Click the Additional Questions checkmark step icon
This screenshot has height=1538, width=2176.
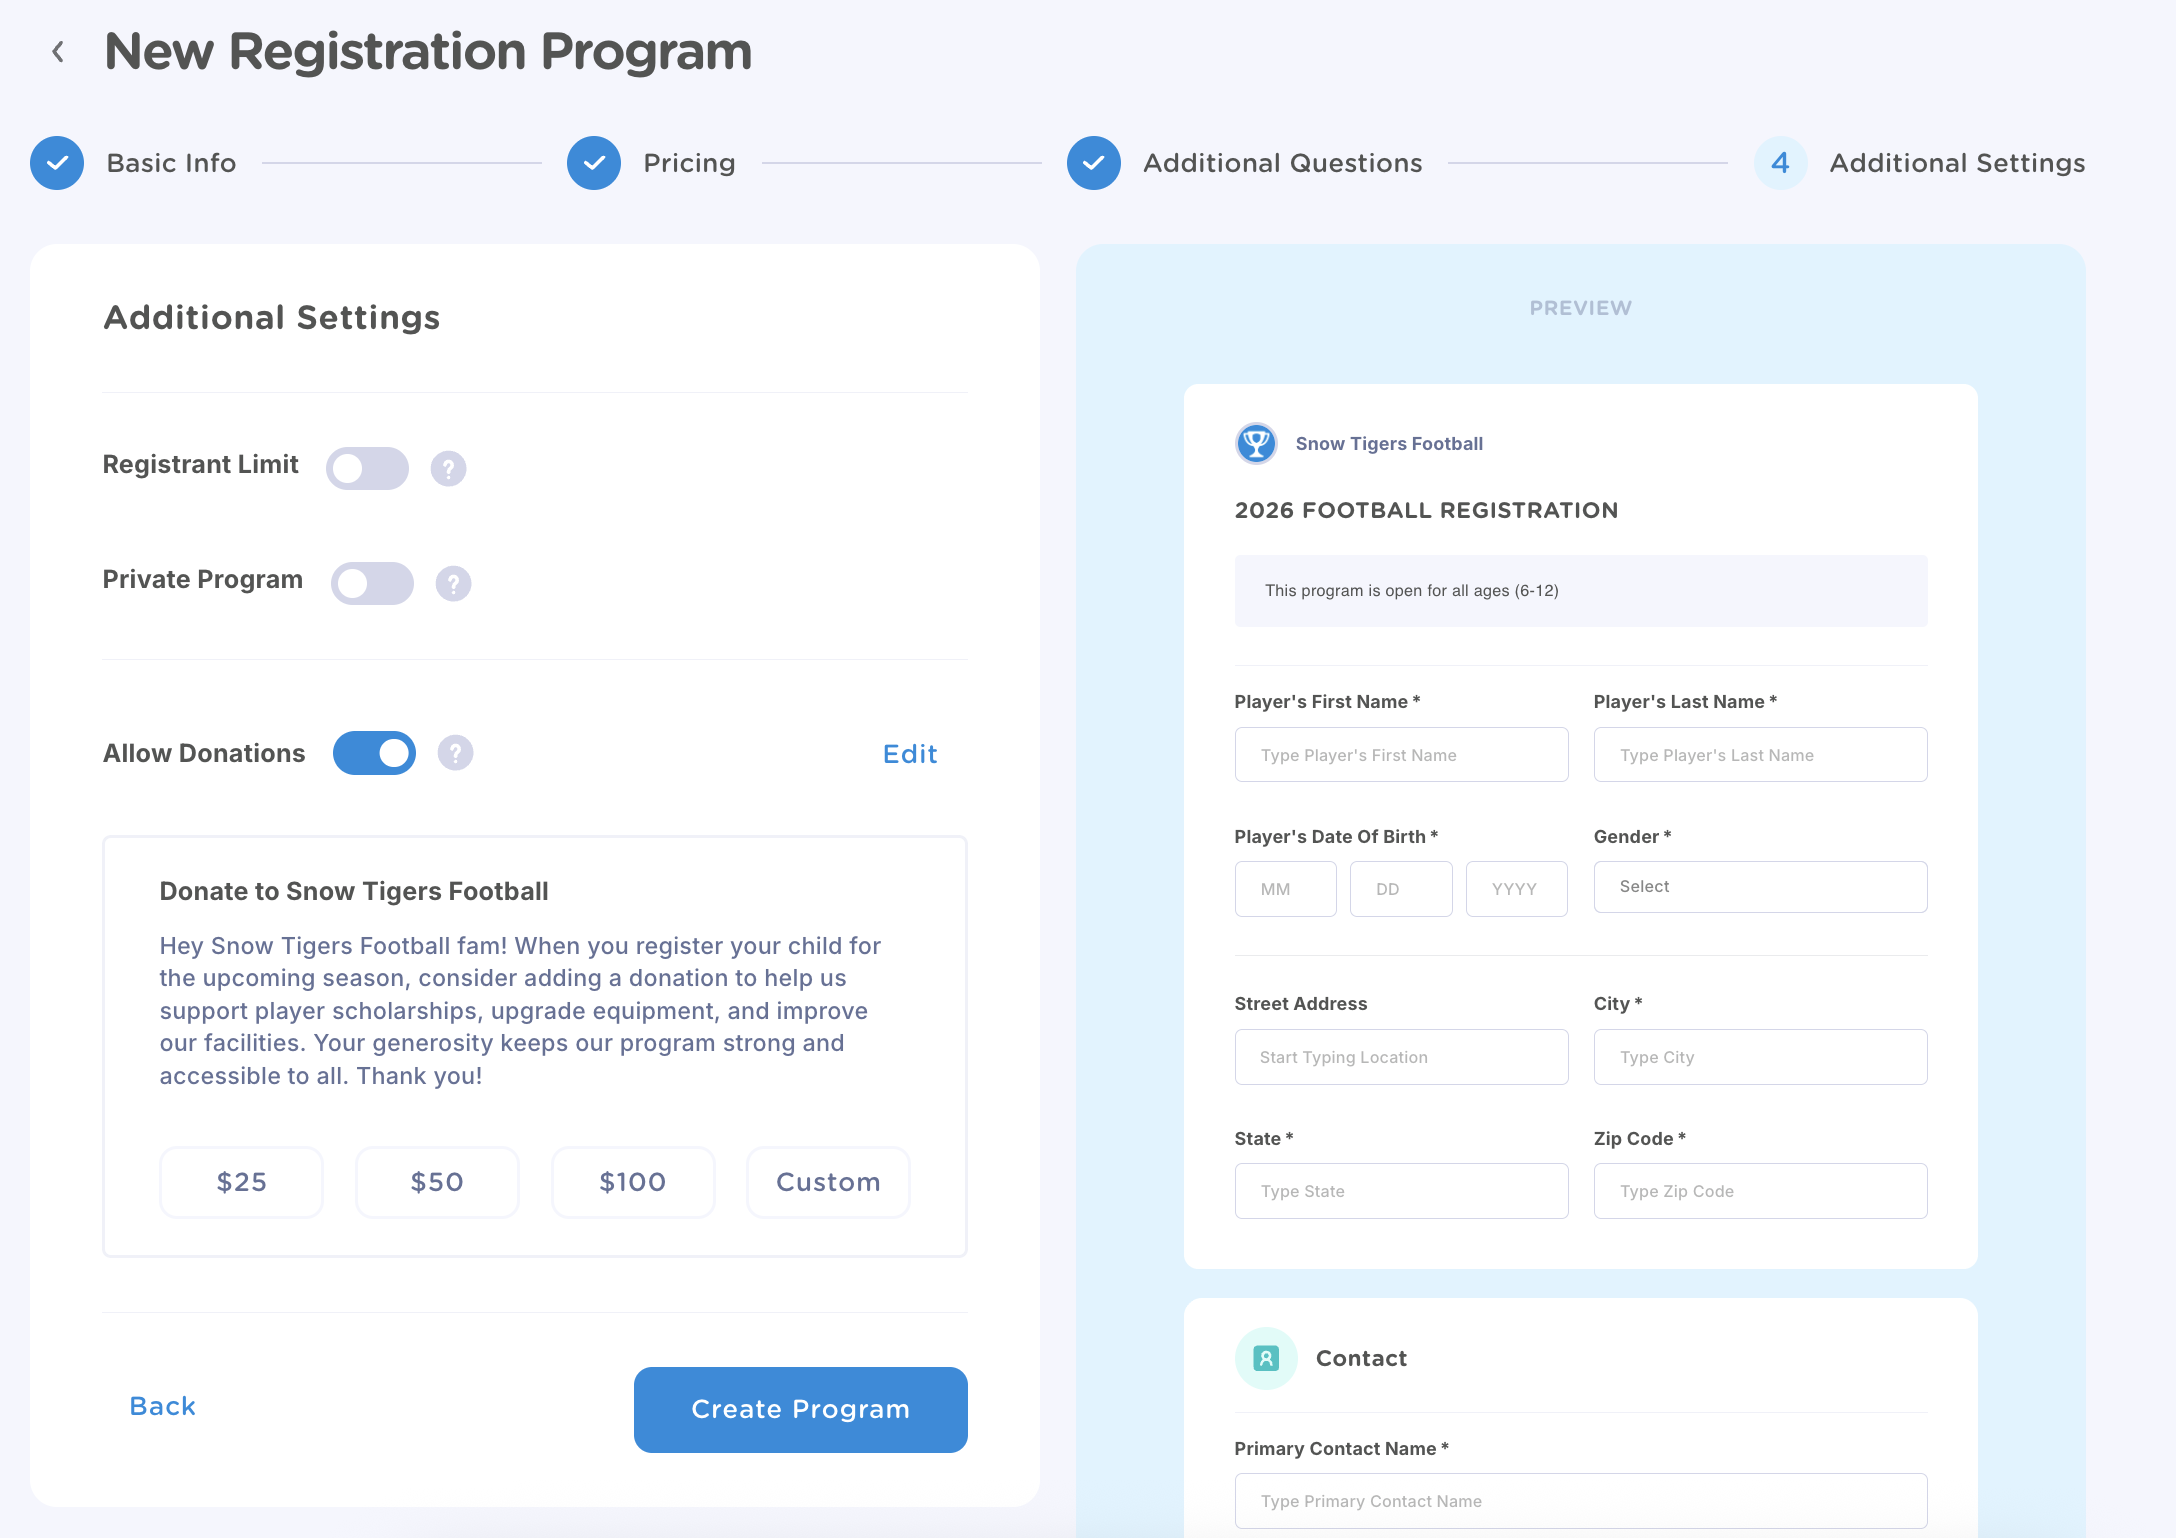coord(1093,163)
